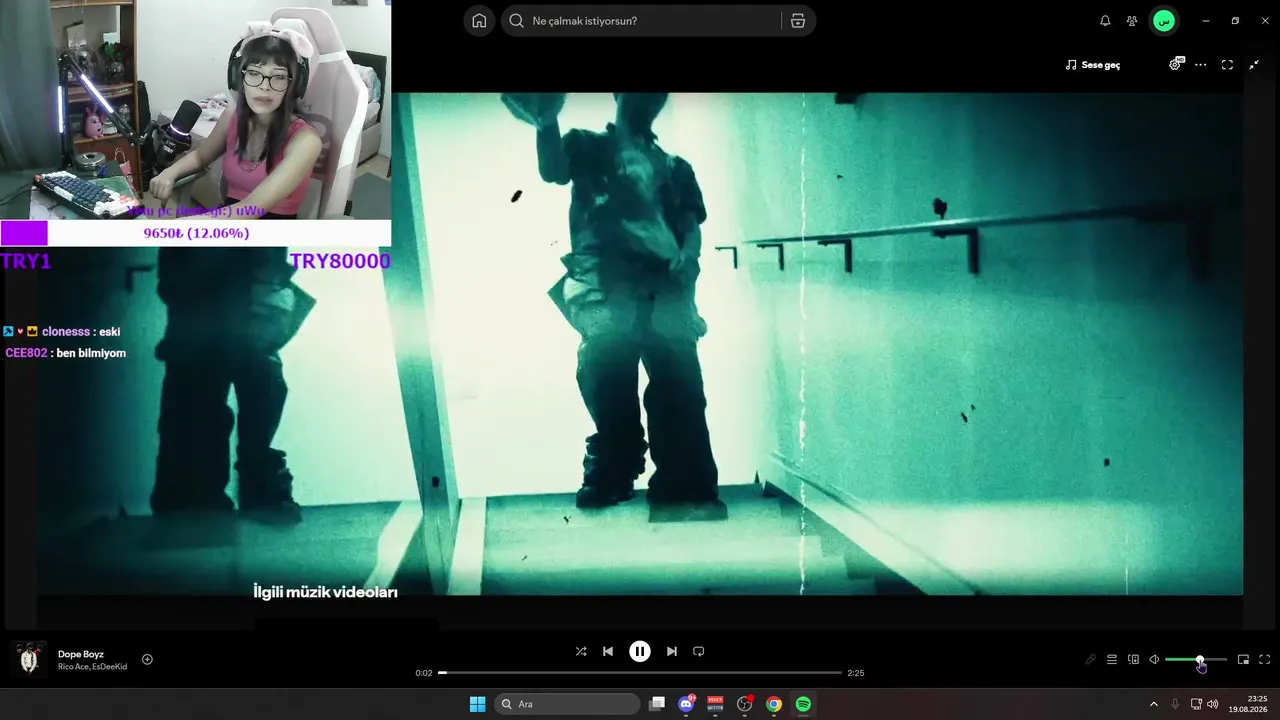1280x720 pixels.
Task: Open the 'Dope Boyz' song title link
Action: click(x=81, y=654)
